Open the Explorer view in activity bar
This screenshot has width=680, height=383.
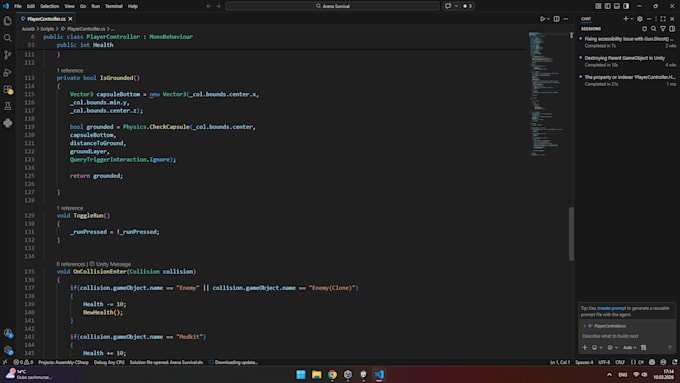coord(7,20)
